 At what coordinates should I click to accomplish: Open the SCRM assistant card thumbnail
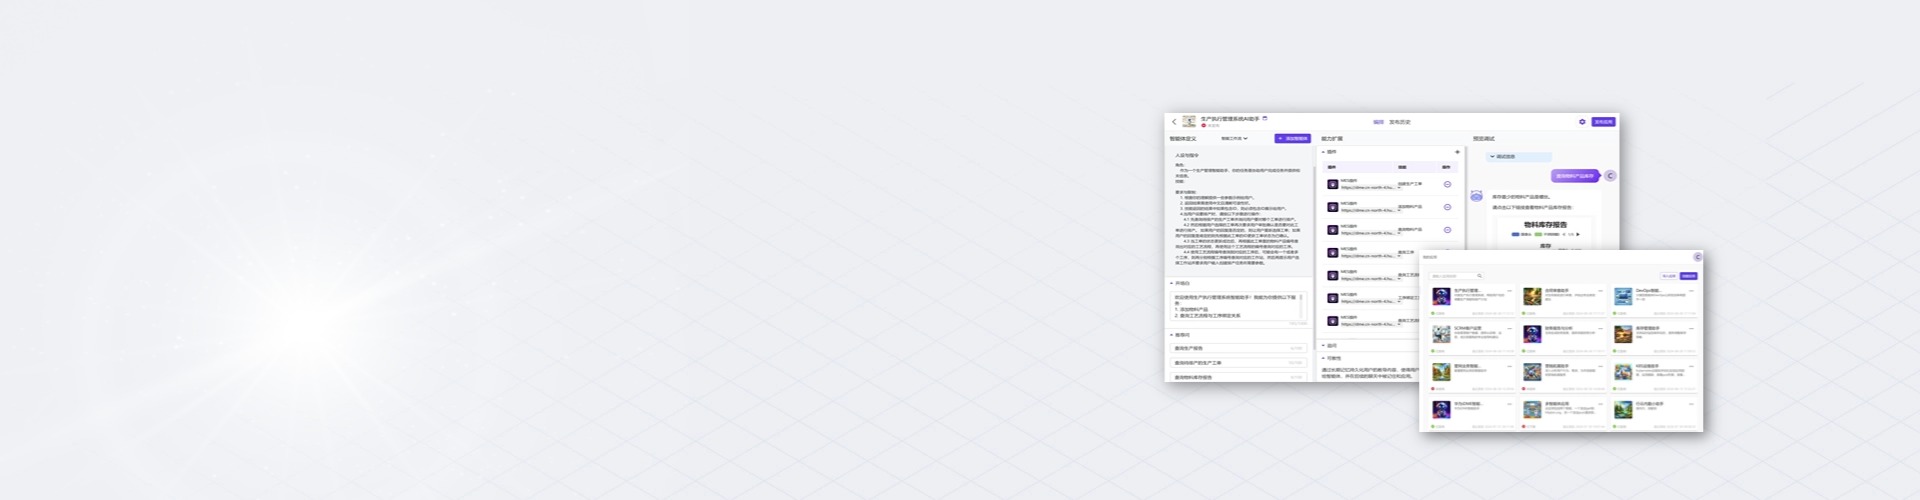click(1441, 334)
